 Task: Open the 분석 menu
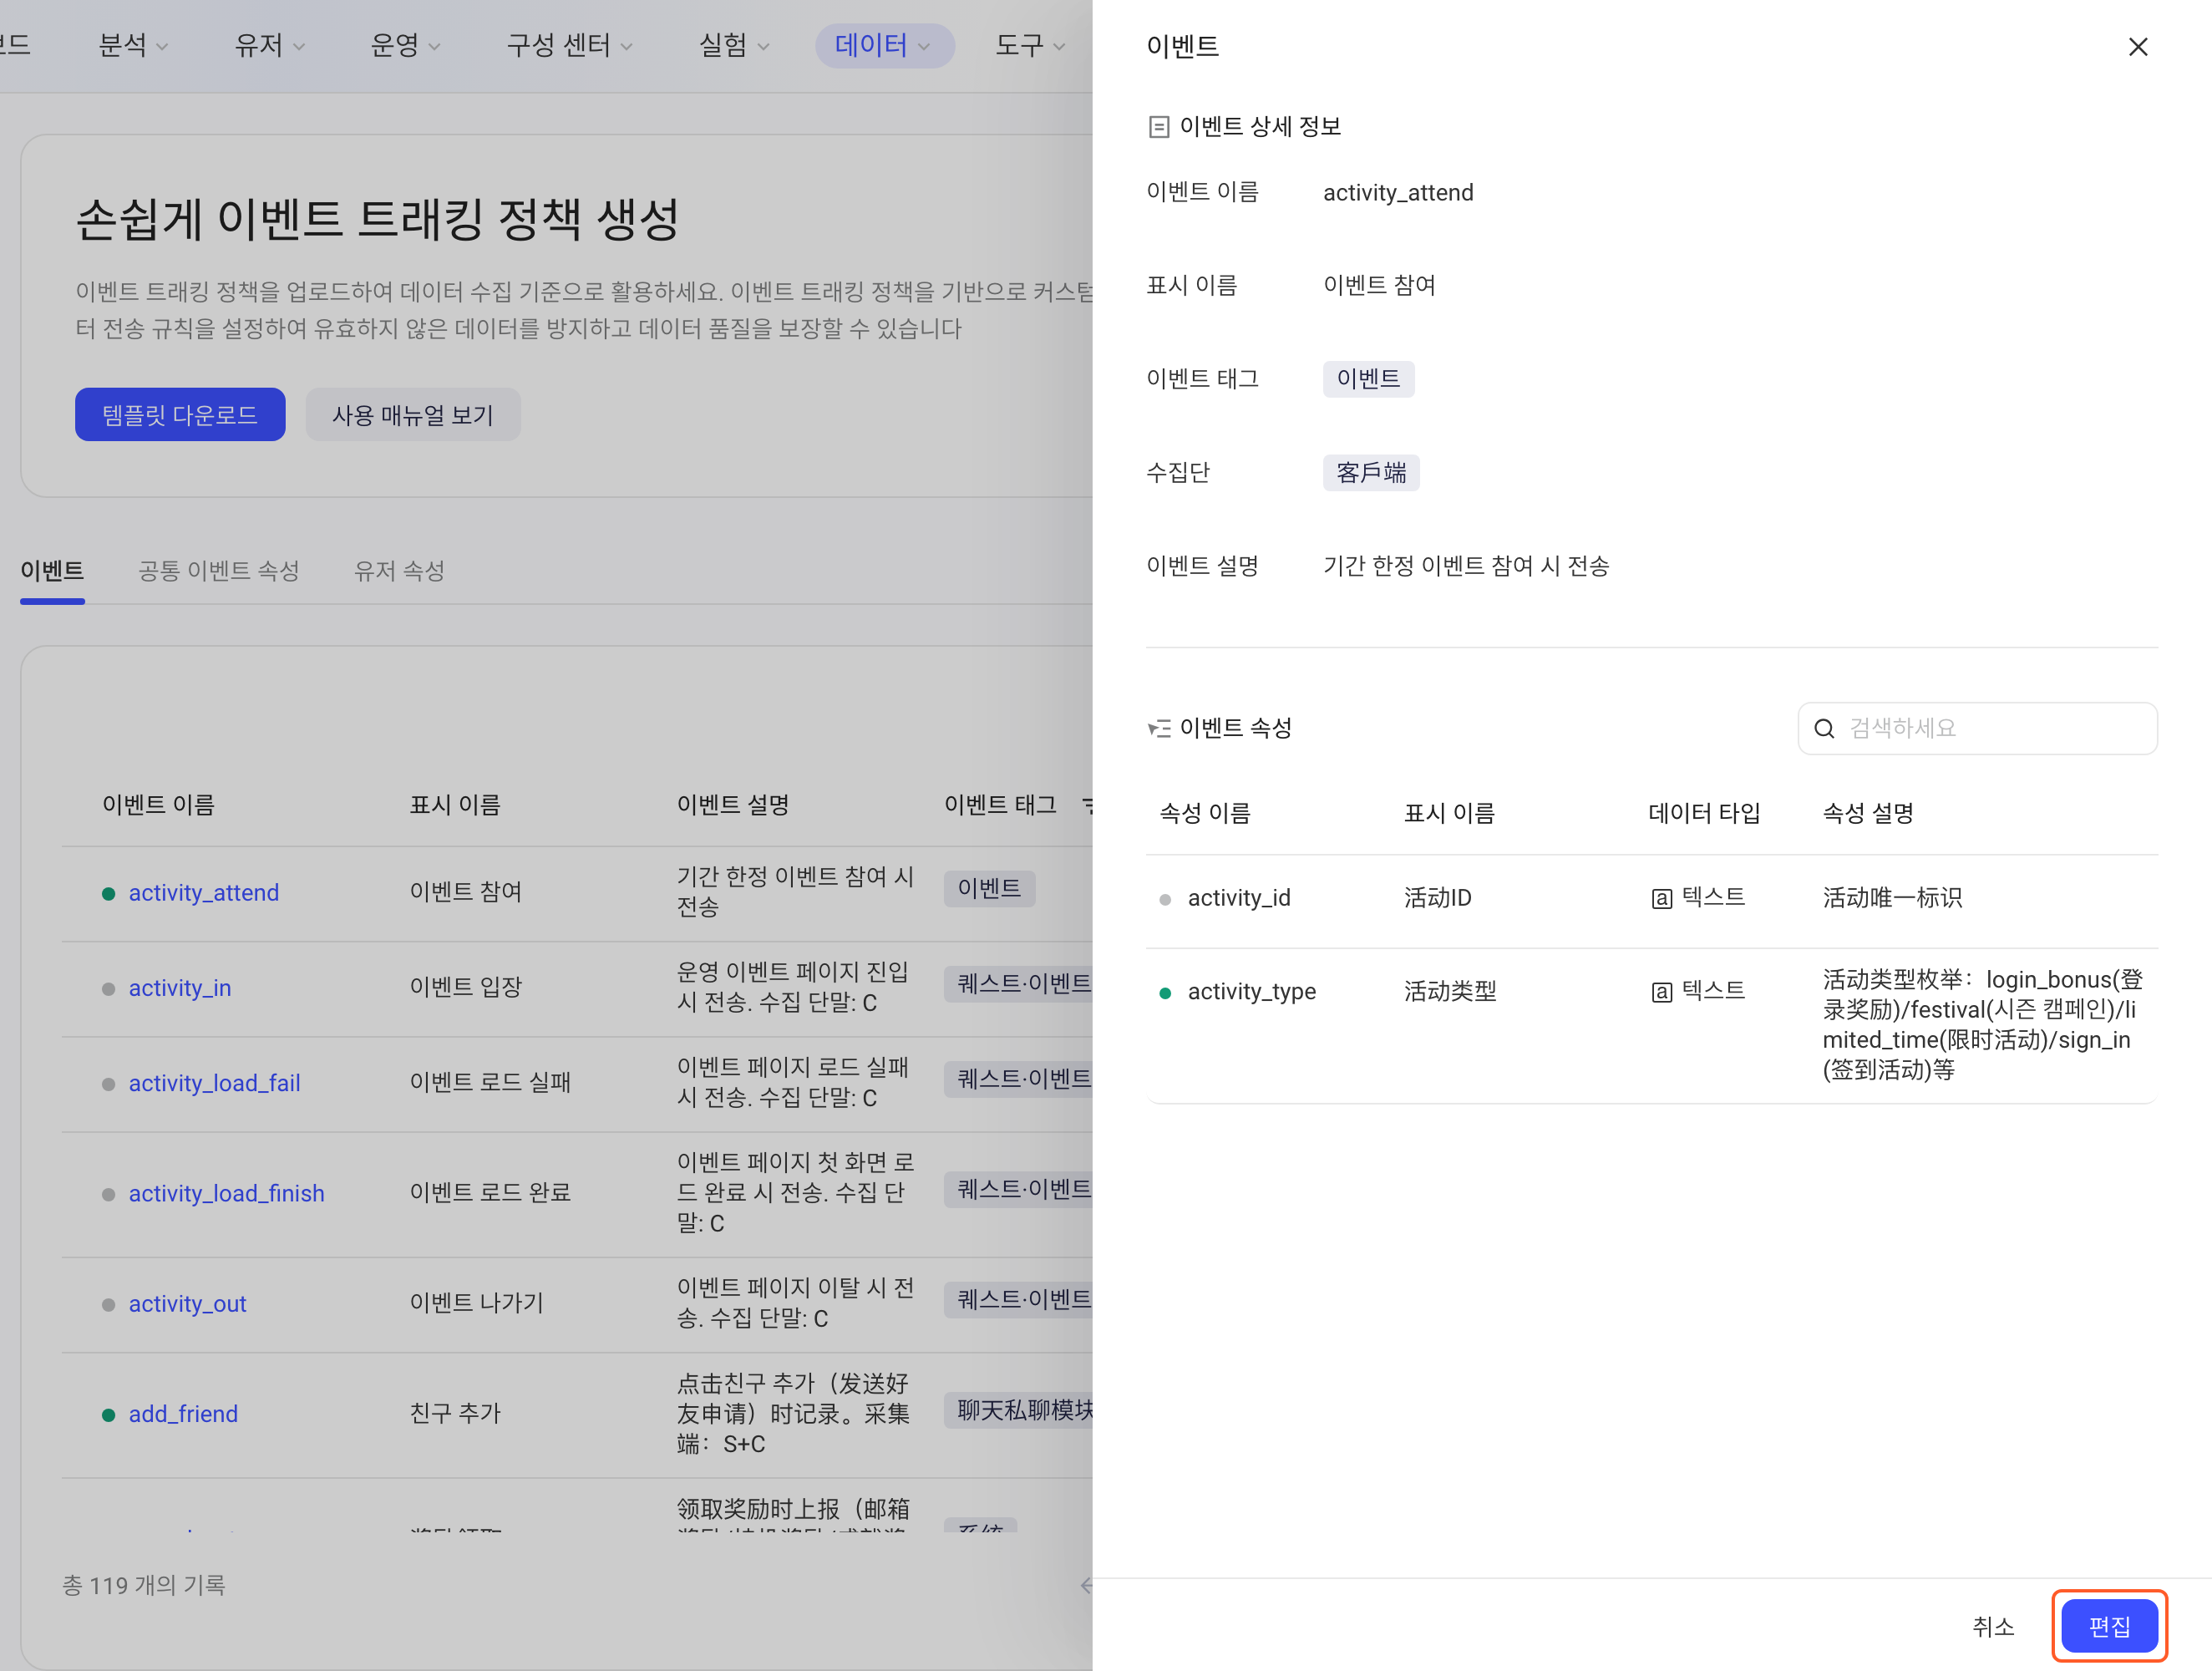click(133, 45)
